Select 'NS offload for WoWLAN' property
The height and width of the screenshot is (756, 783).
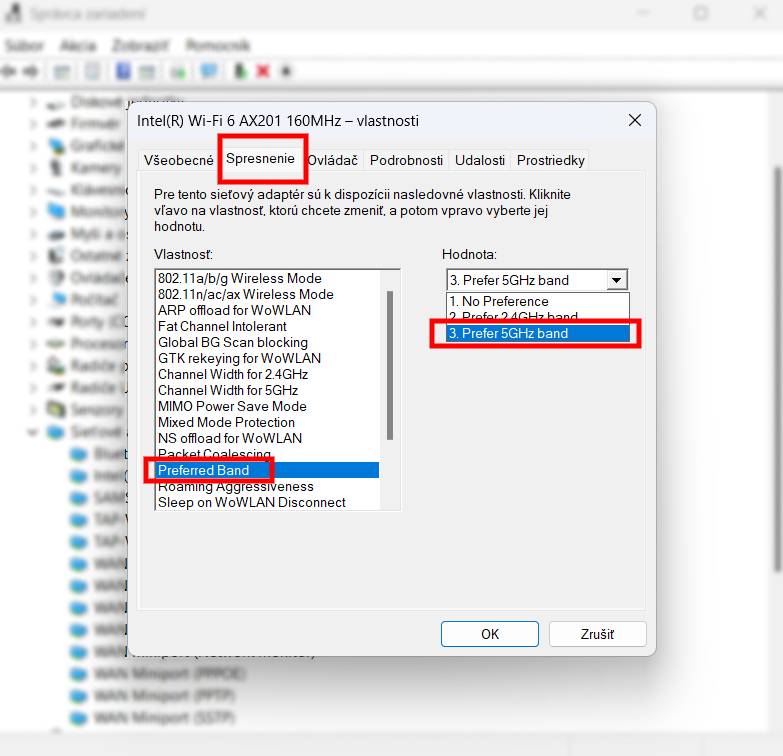(268, 438)
